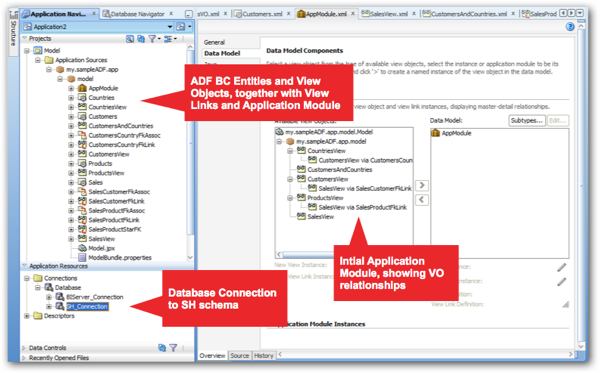Viewport: 600px width, 373px height.
Task: Open the Structure side panel
Action: [x=13, y=34]
